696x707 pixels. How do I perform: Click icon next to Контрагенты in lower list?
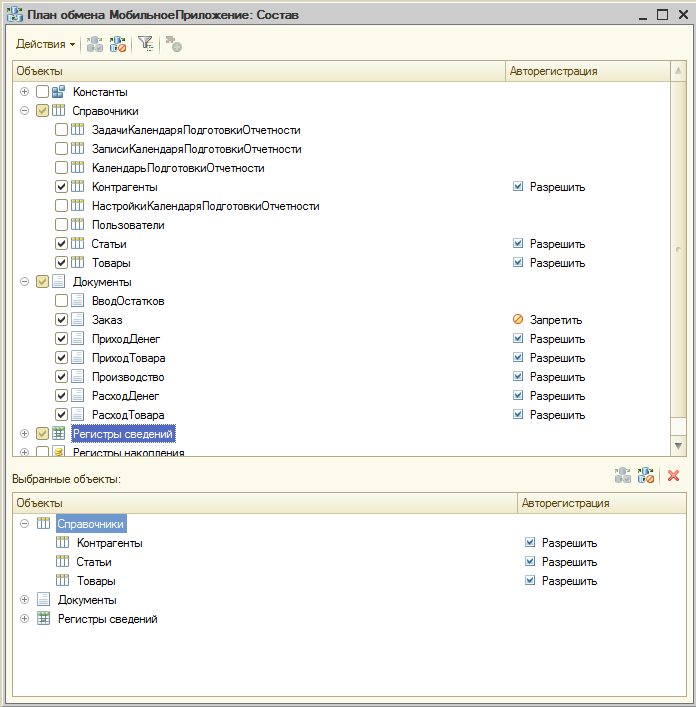[62, 542]
